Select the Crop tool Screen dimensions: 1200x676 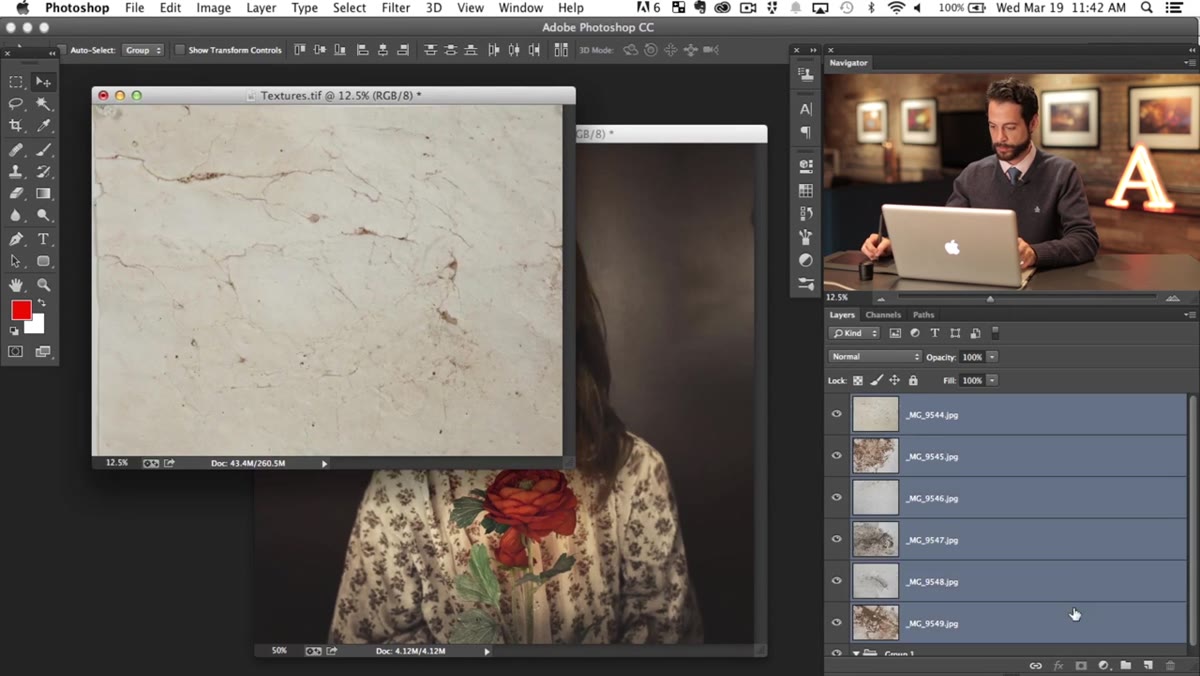pos(16,126)
